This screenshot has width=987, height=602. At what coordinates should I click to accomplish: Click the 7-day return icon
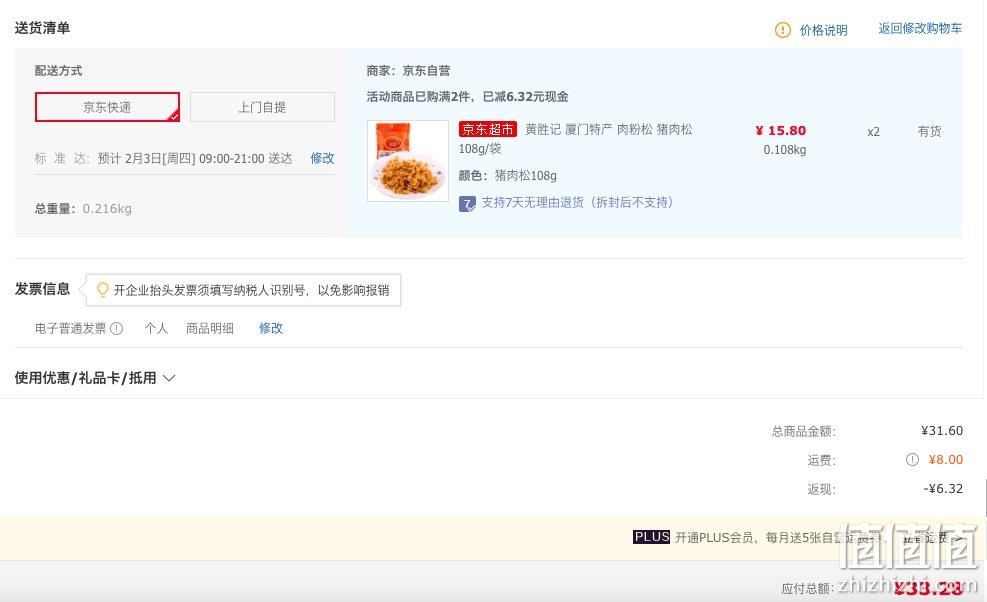pos(467,204)
